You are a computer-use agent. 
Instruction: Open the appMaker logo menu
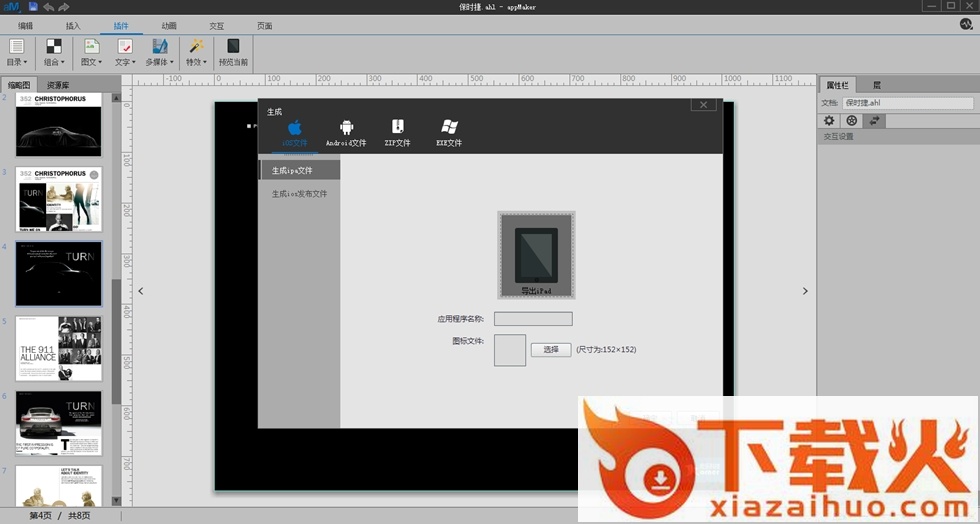pos(11,7)
